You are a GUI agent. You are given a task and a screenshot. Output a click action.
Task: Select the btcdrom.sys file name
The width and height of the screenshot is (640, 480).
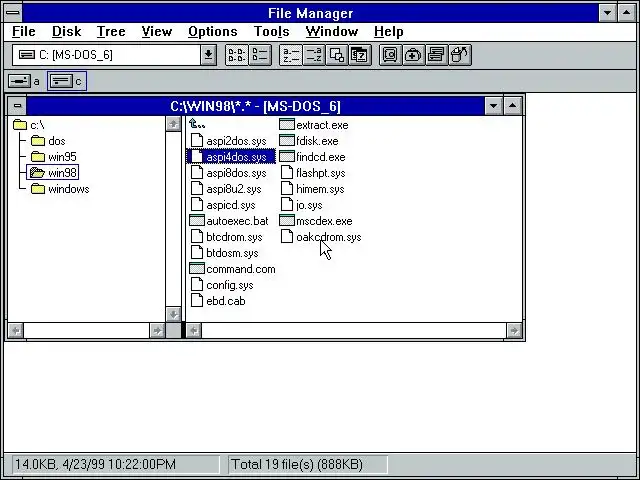click(x=234, y=237)
